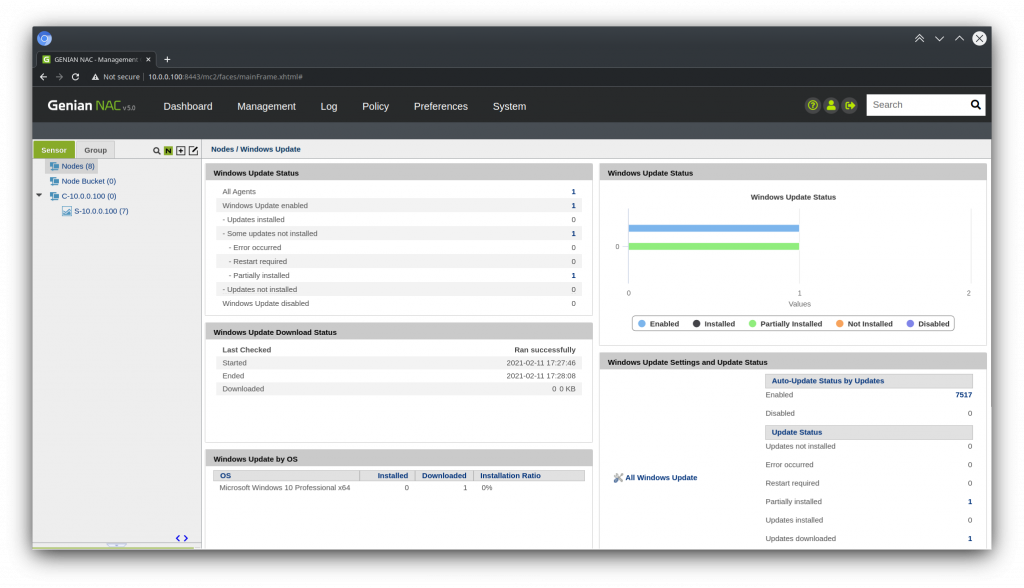This screenshot has width=1024, height=588.
Task: Collapse the C-10.0.0.100 tree node
Action: (x=40, y=196)
